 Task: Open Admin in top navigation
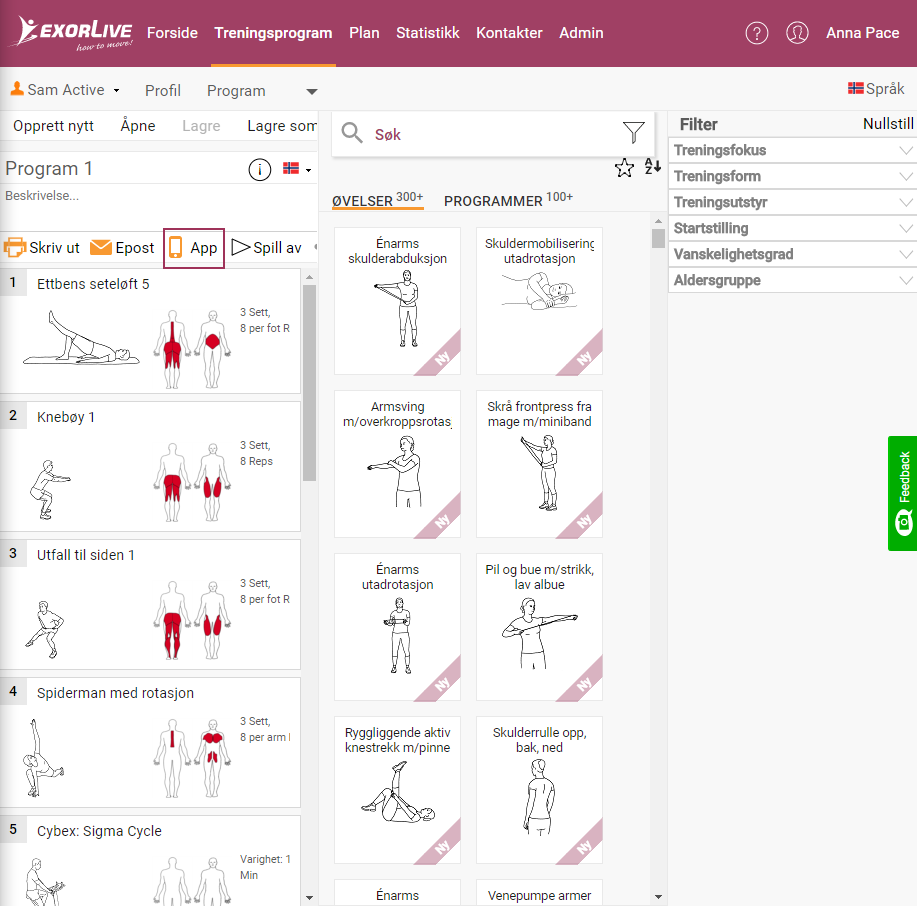(581, 33)
